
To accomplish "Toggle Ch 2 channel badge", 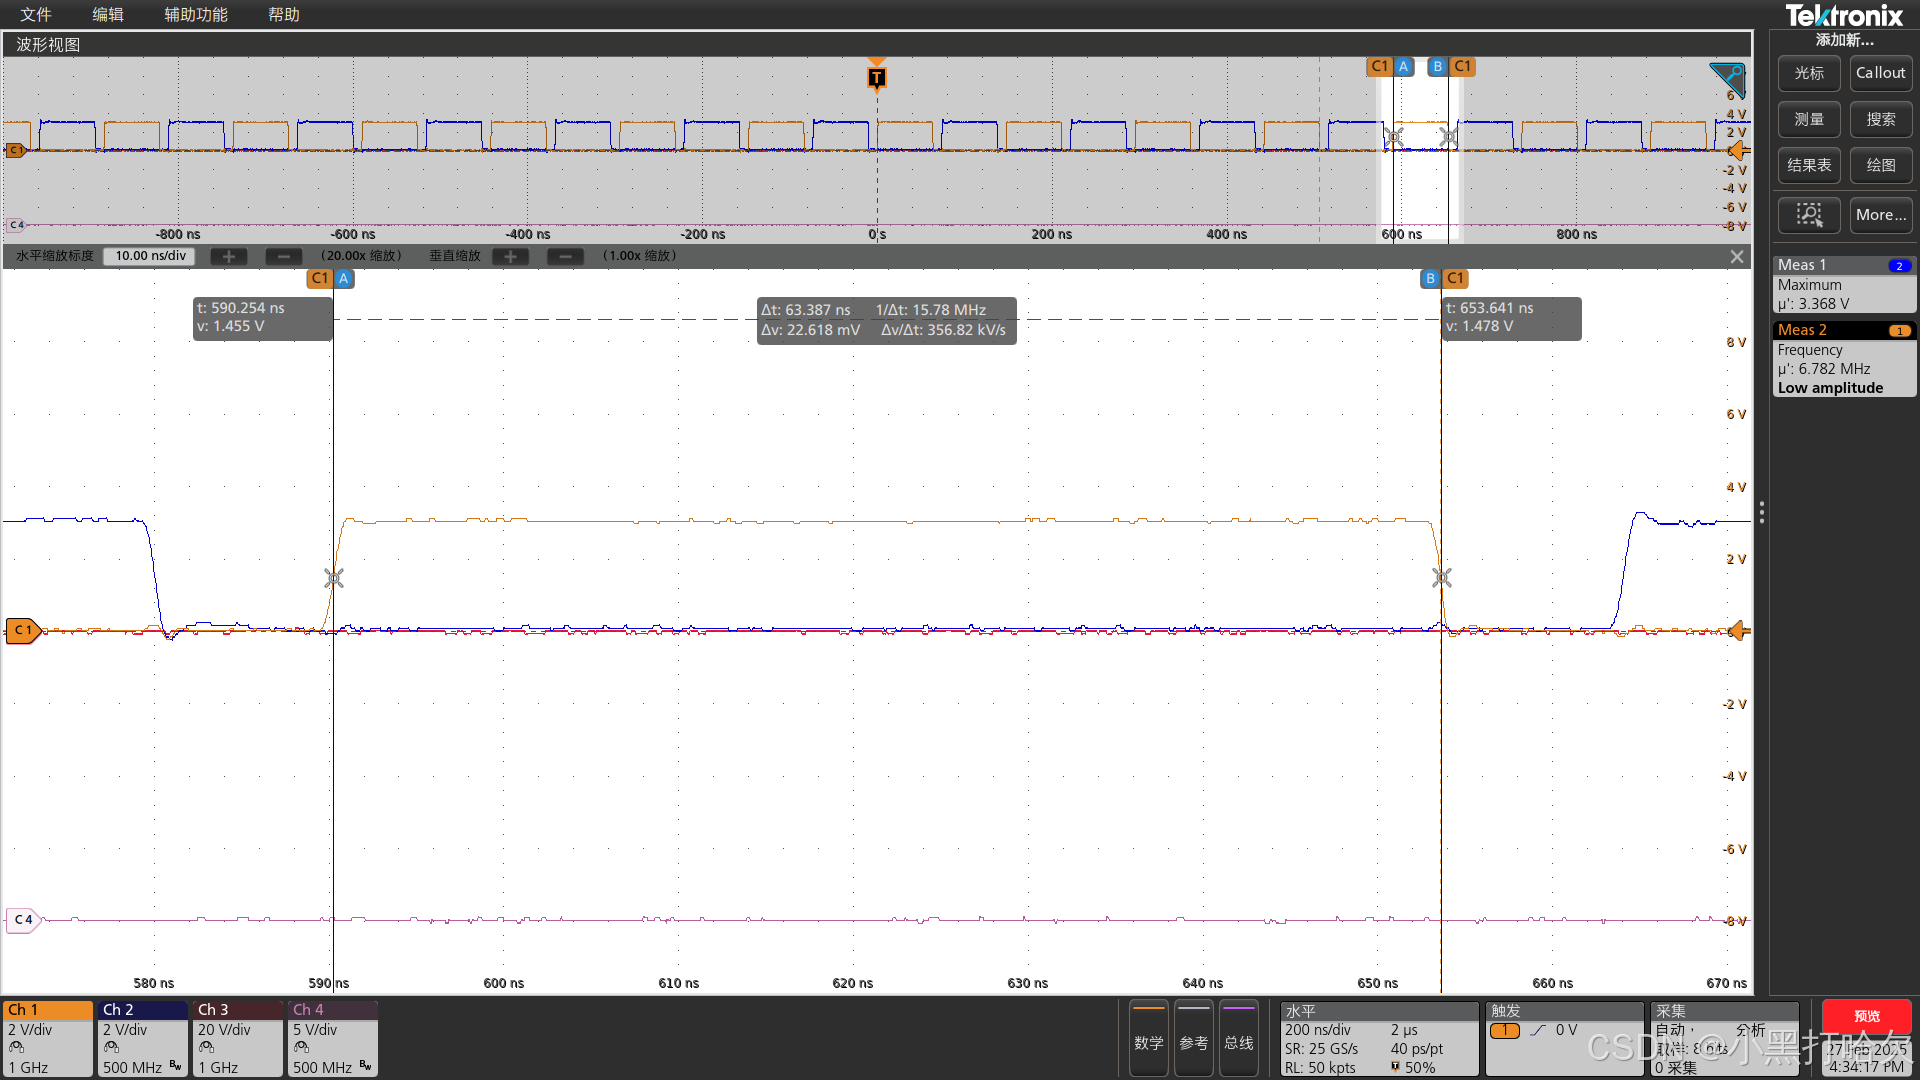I will (143, 1038).
